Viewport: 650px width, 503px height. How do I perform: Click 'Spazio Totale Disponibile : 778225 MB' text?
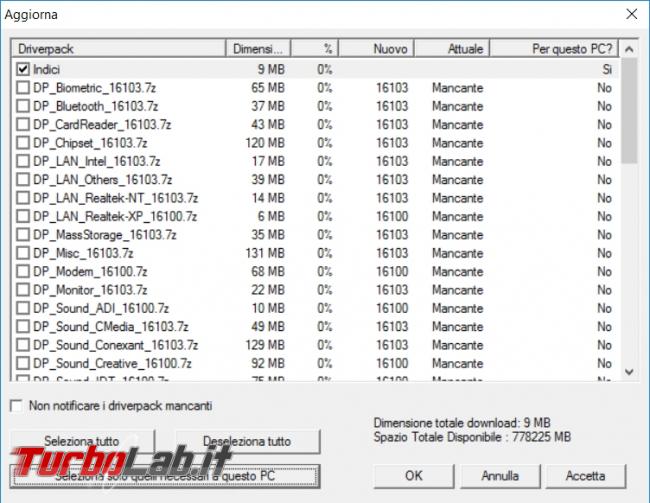472,437
